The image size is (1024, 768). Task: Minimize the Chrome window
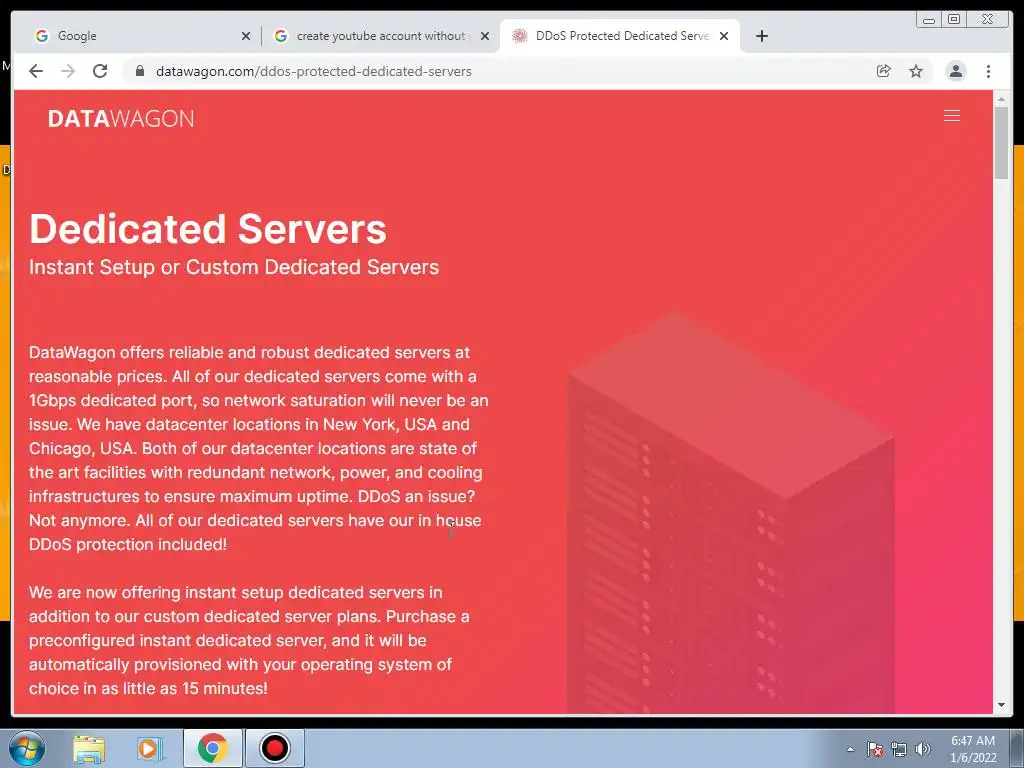click(x=929, y=20)
